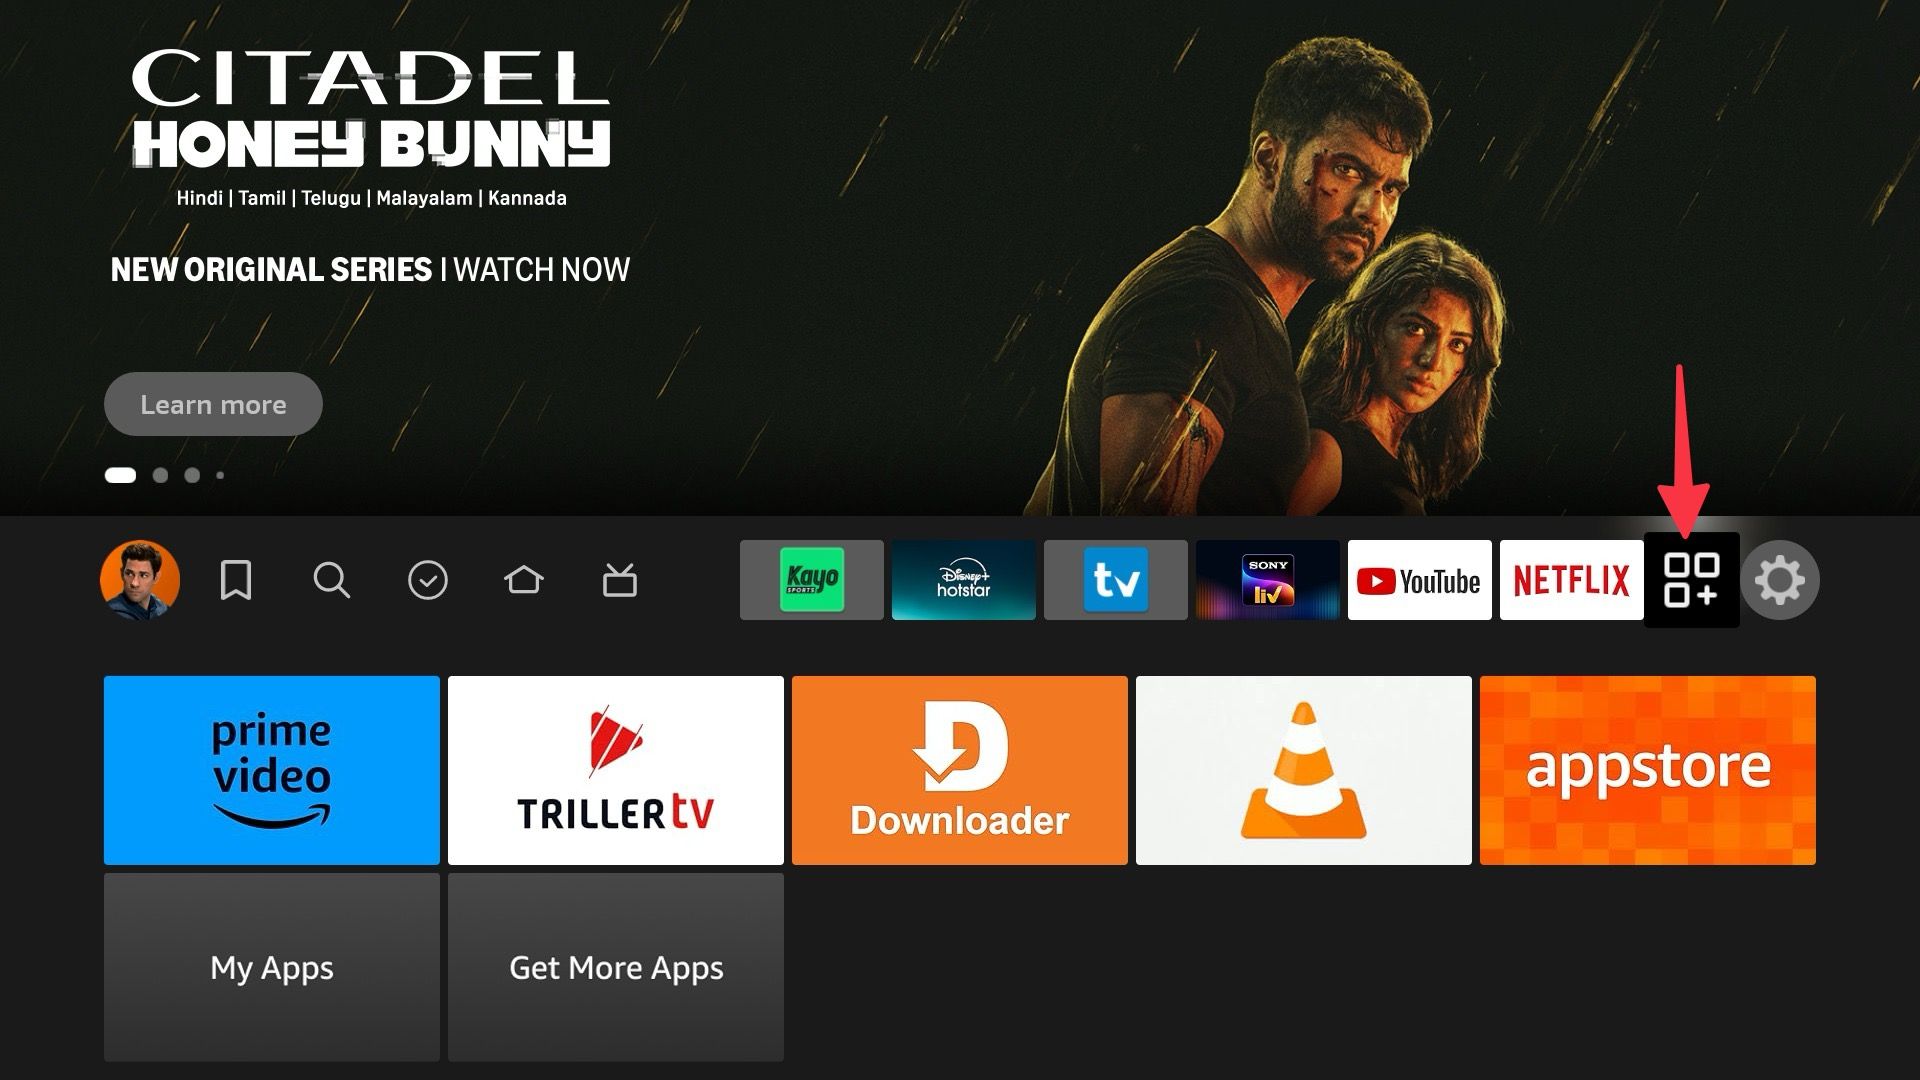Screen dimensions: 1920x1080
Task: Open VLC media player app
Action: click(1303, 770)
